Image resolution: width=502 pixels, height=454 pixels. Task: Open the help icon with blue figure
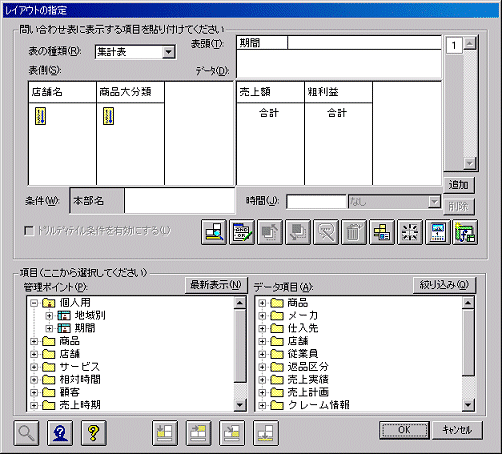coord(60,433)
